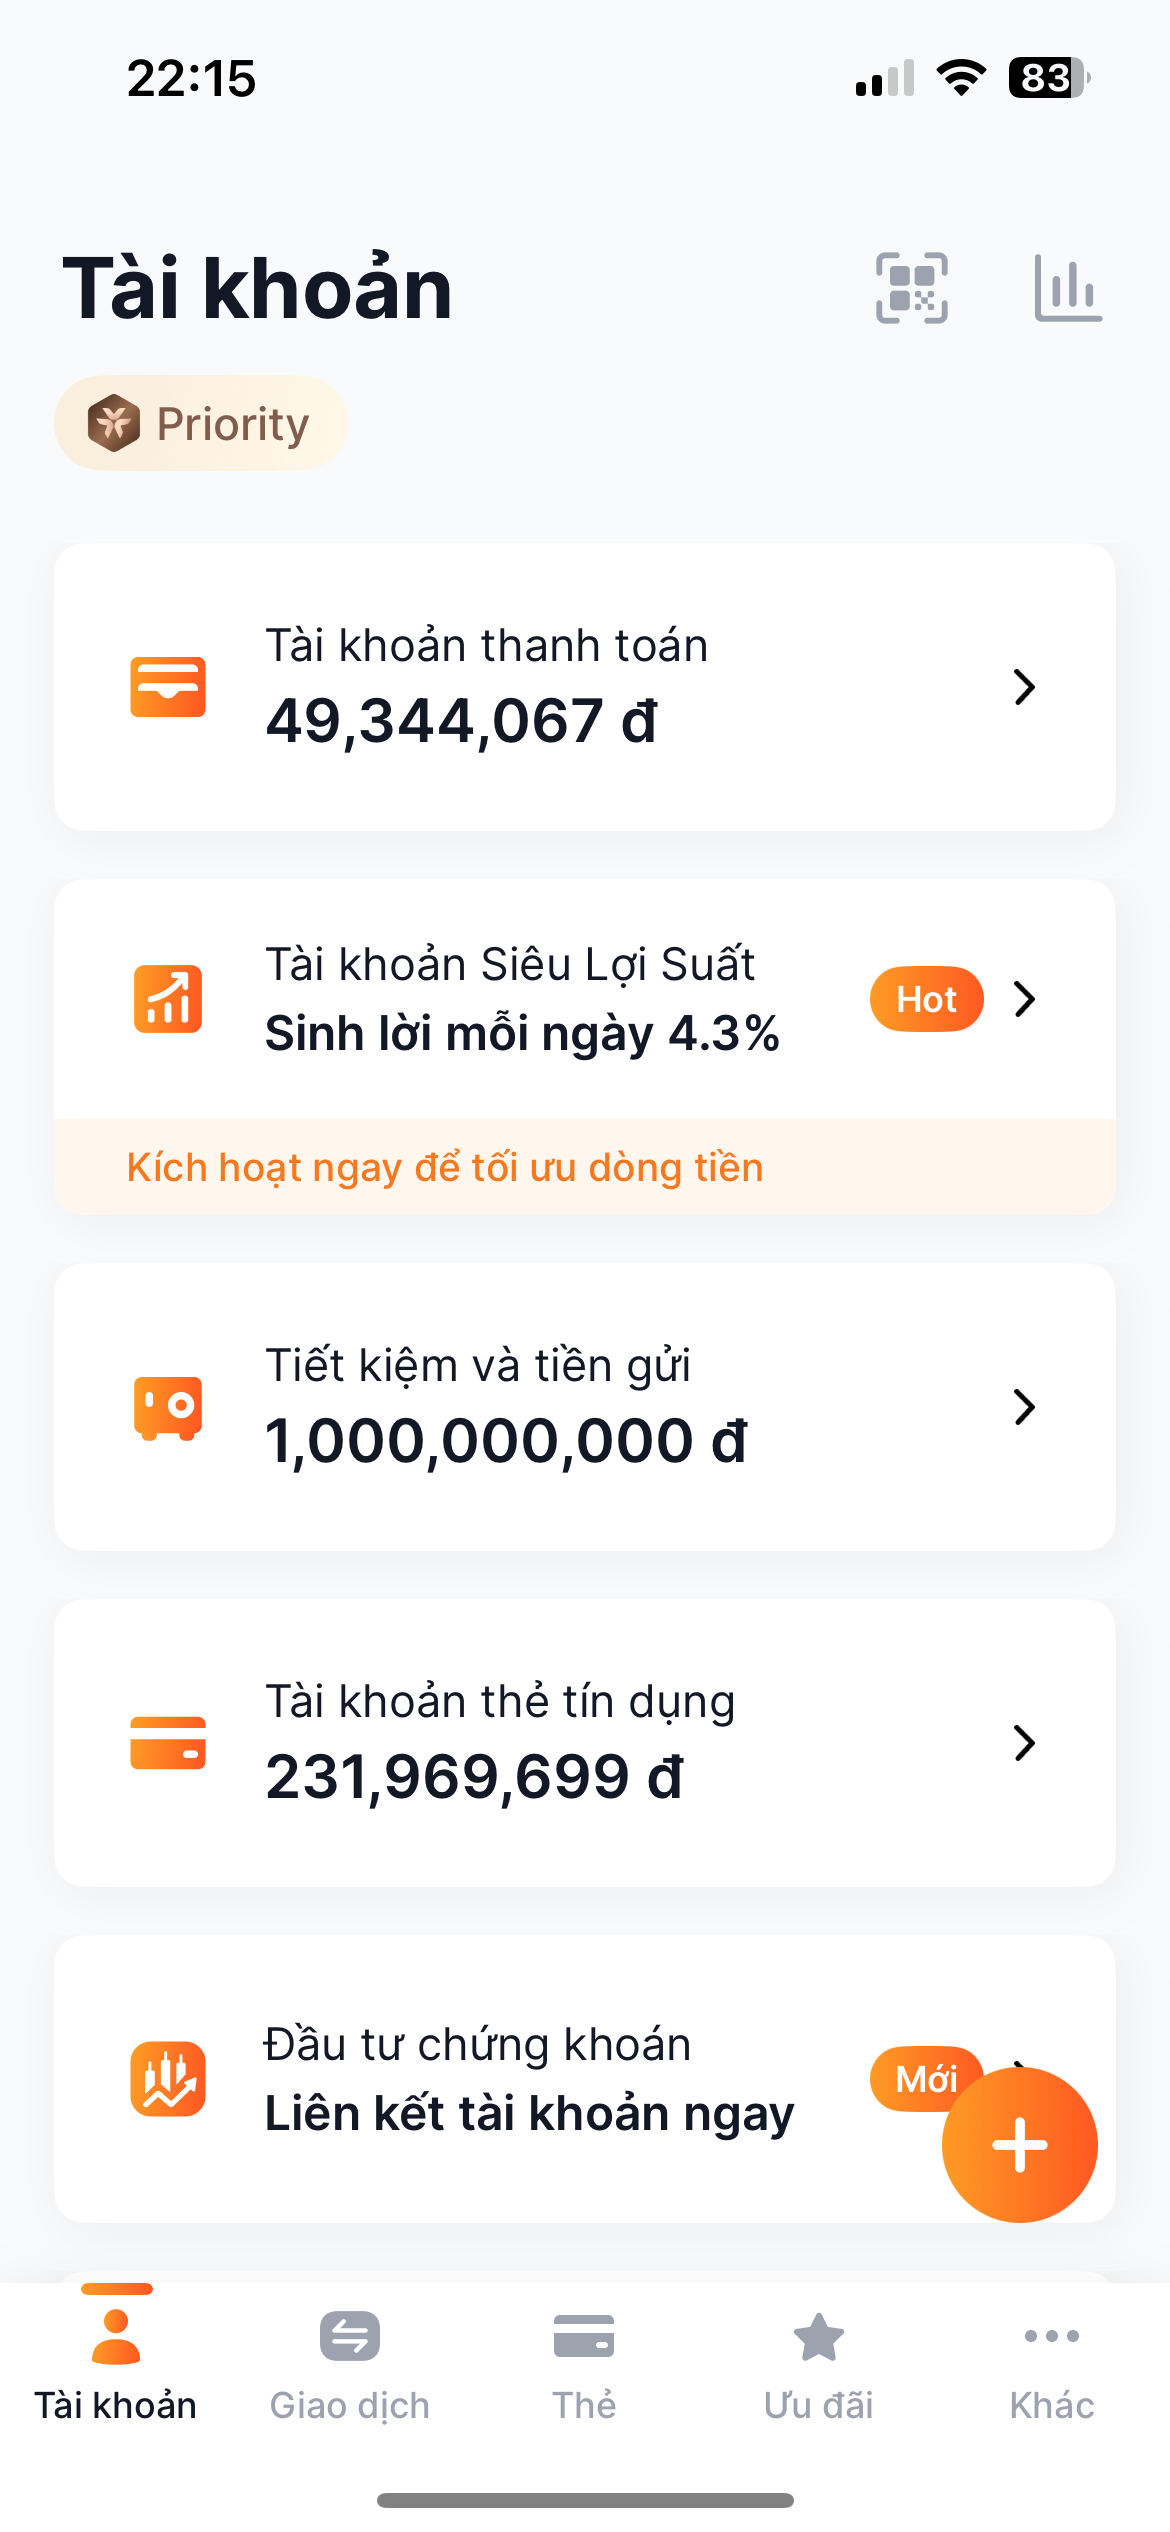This screenshot has height=2532, width=1170.
Task: Tap the payment account wallet icon
Action: coord(168,687)
